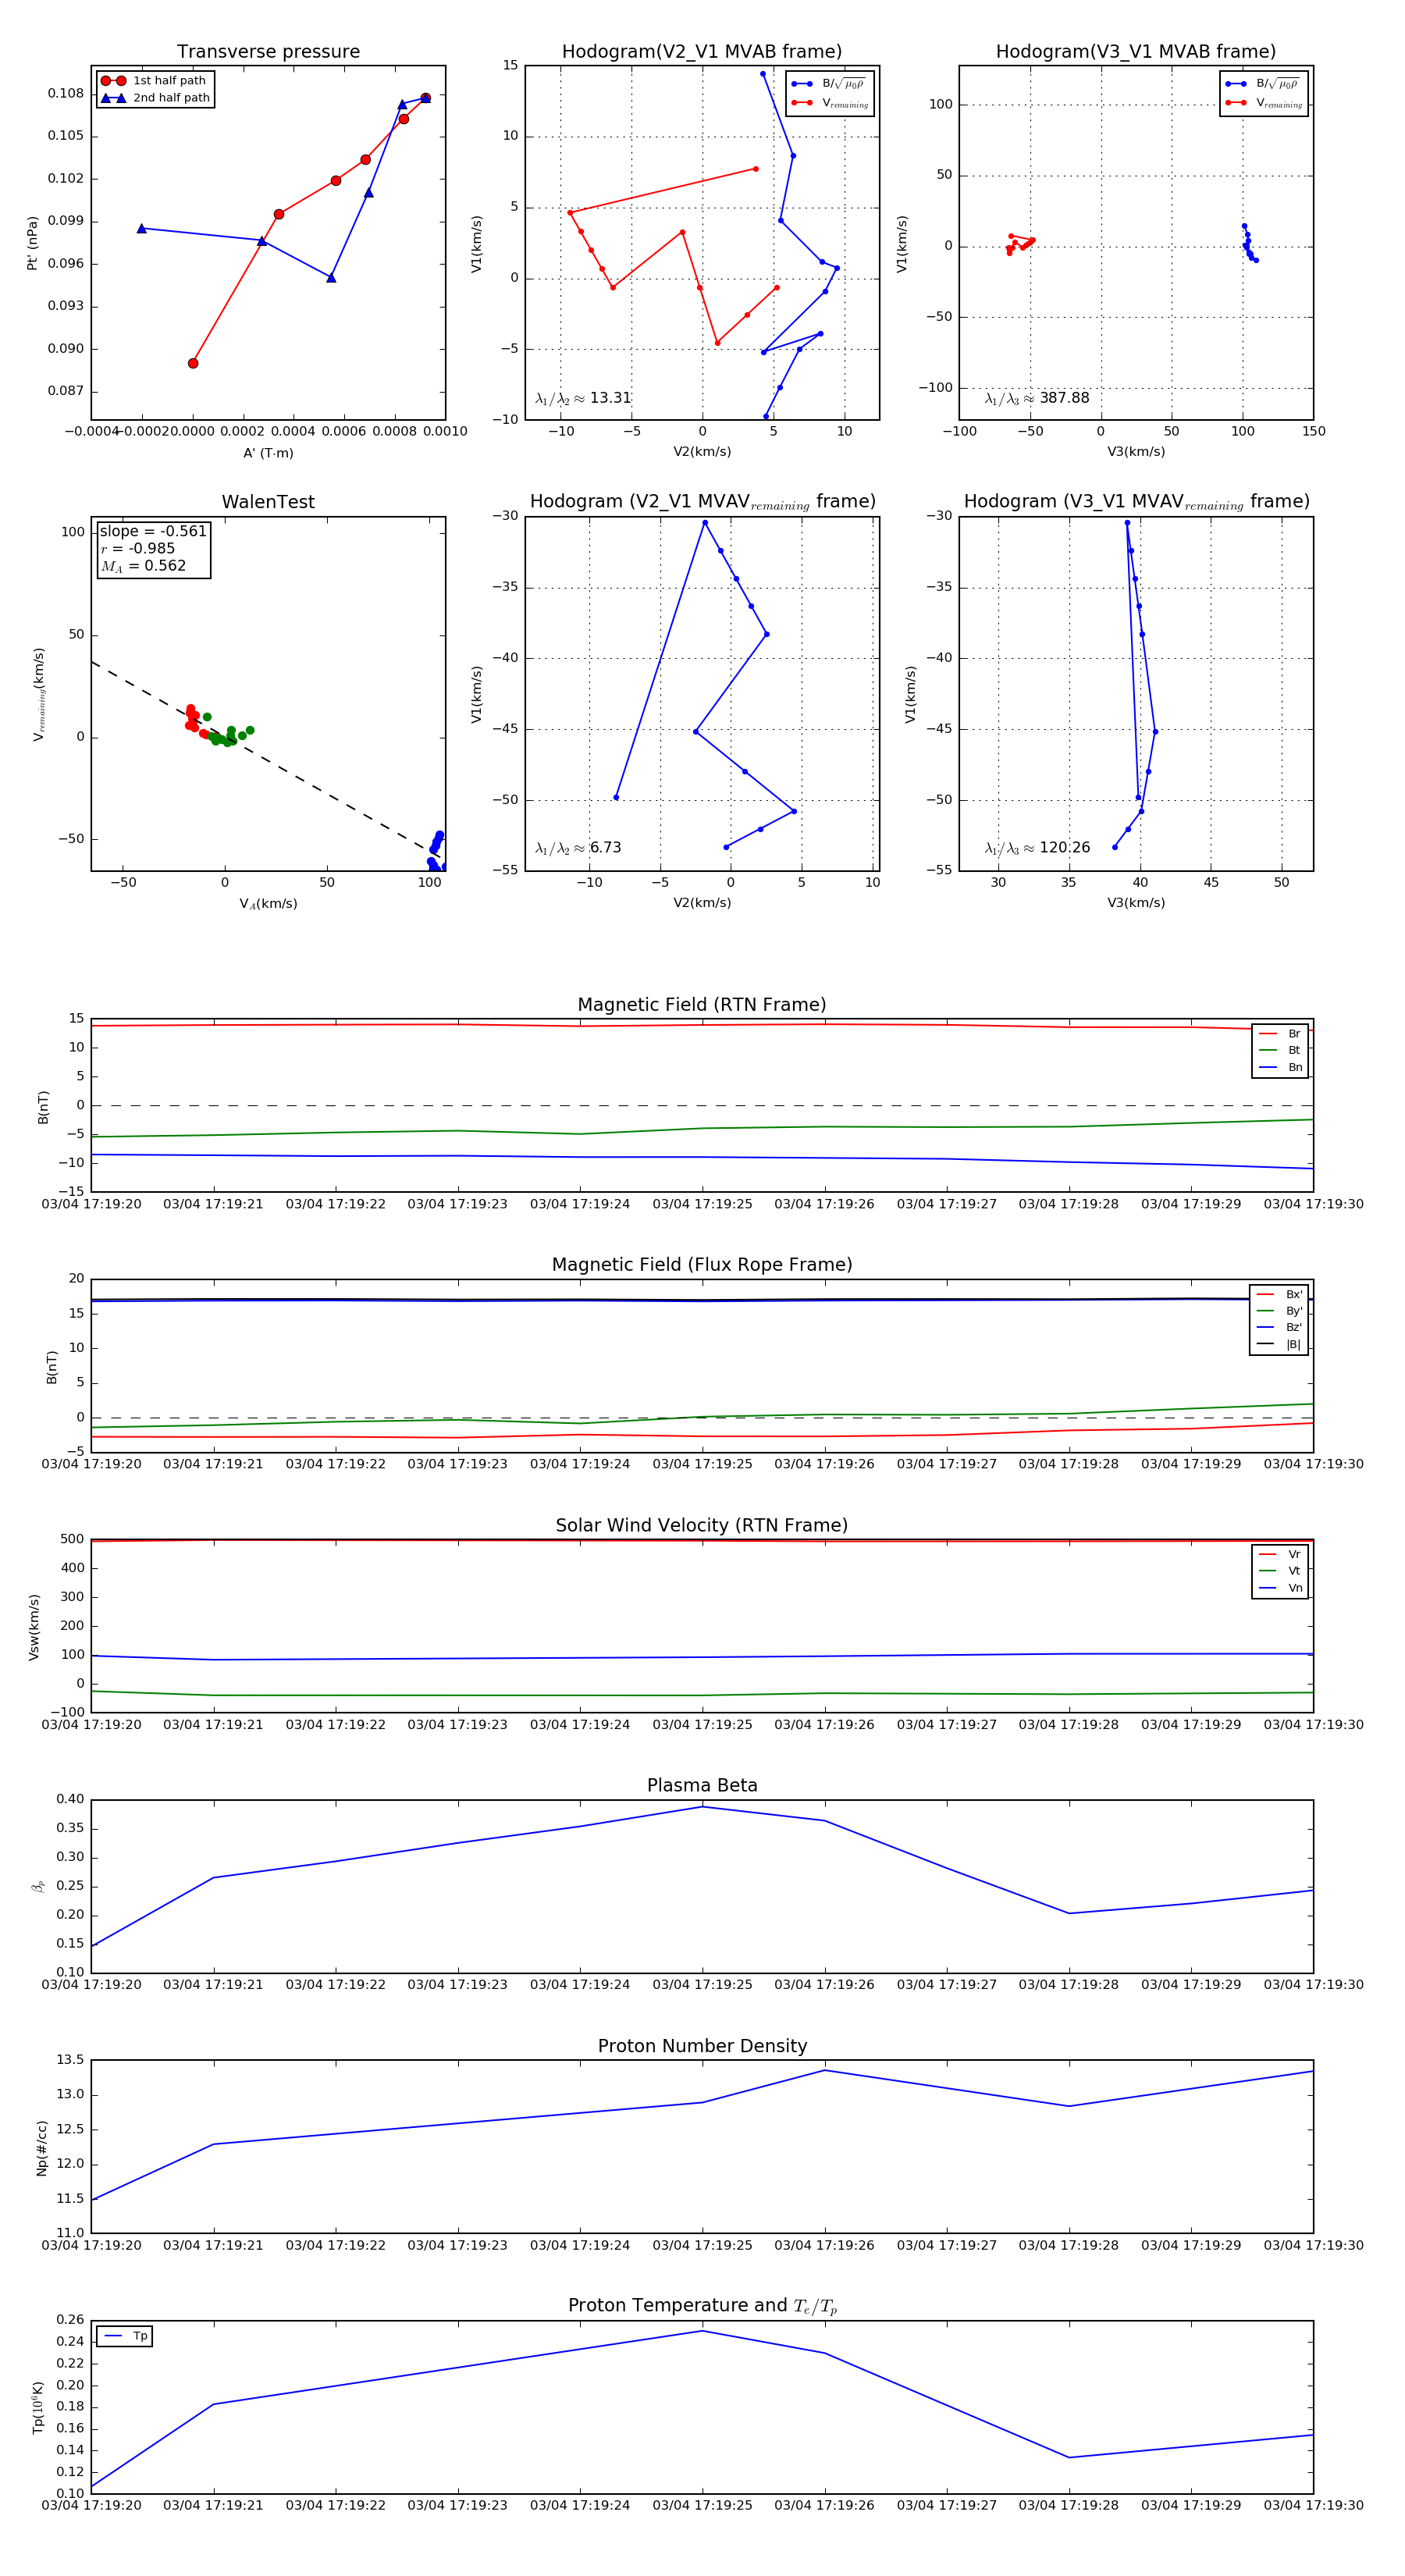Click the "WalenTest" plot title
Viewport: 1405px width, 2576px height.
(x=268, y=502)
